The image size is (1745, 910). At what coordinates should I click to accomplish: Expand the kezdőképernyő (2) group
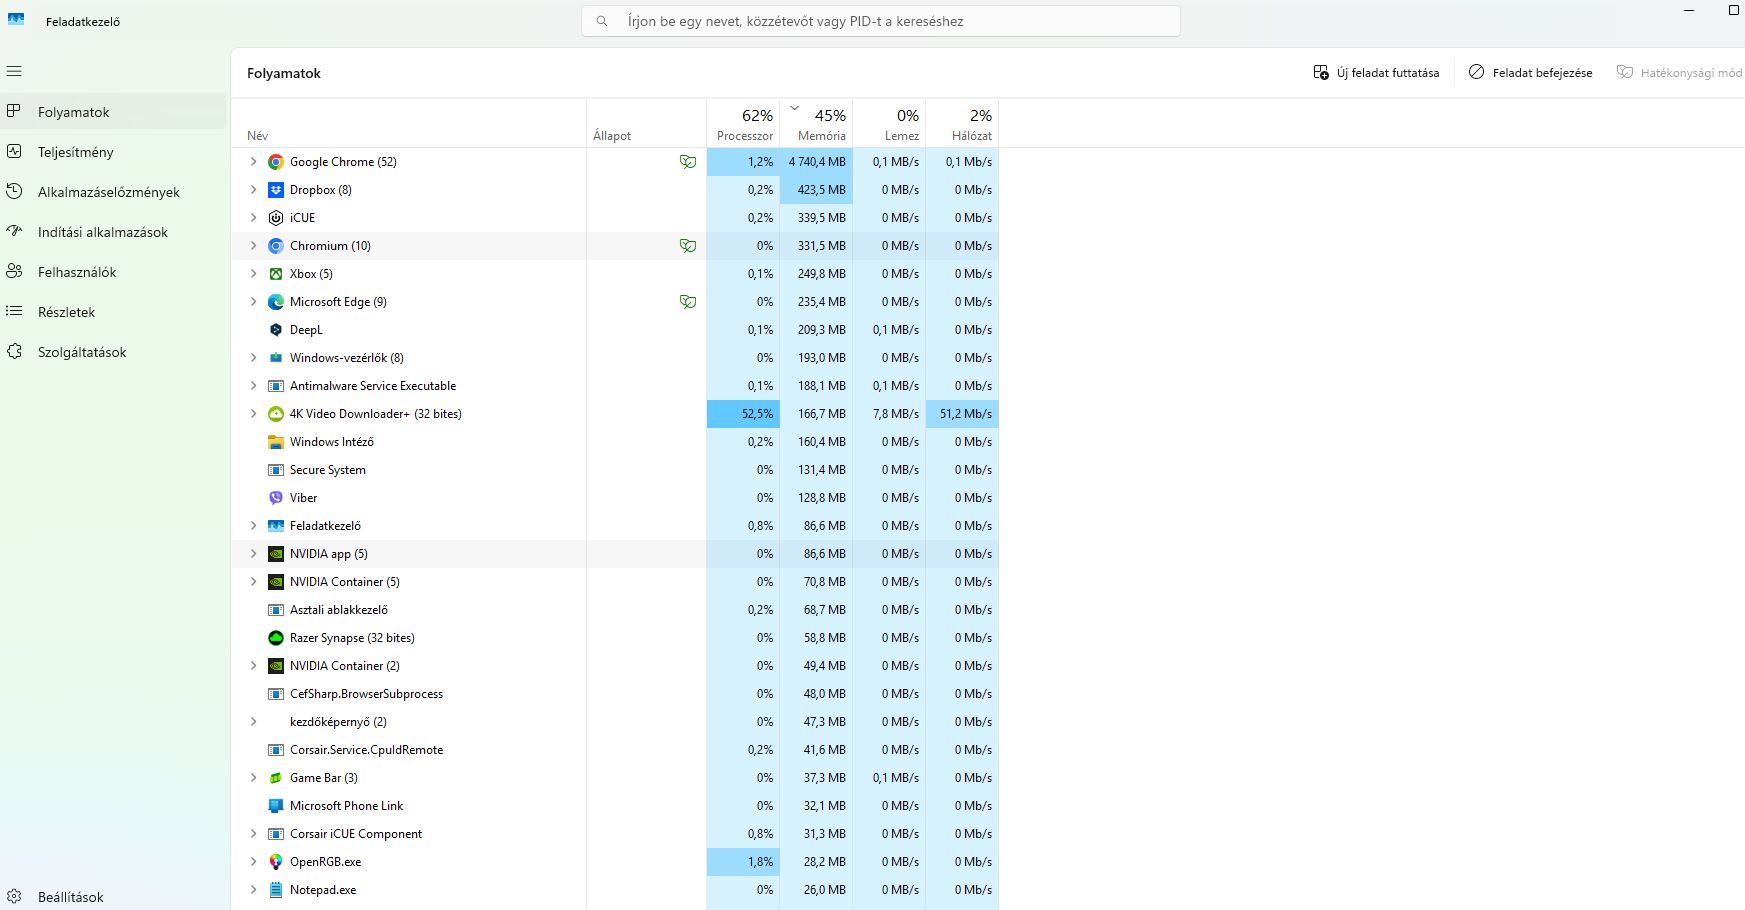pyautogui.click(x=253, y=722)
